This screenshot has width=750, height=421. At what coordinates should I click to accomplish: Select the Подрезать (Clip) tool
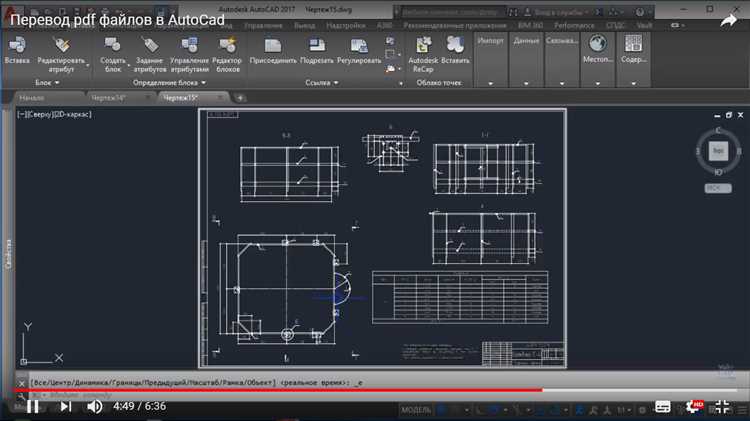coord(317,50)
